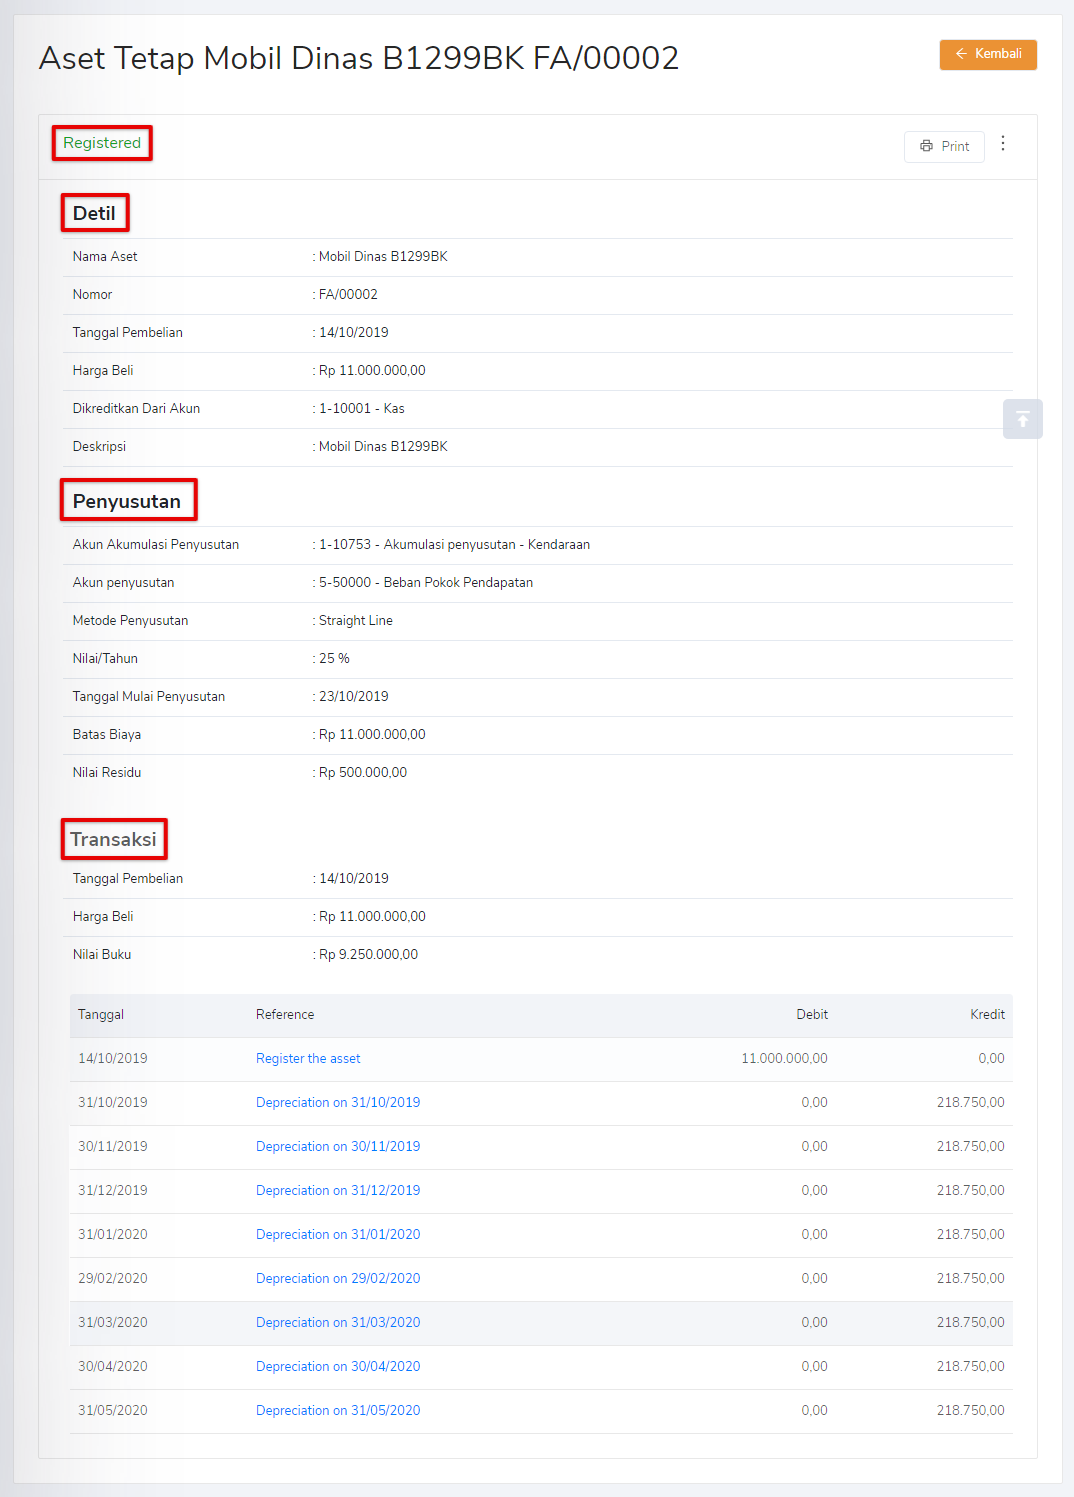Click the back arrow inside Kembali button
Viewport: 1074px width, 1497px height.
[x=961, y=55]
